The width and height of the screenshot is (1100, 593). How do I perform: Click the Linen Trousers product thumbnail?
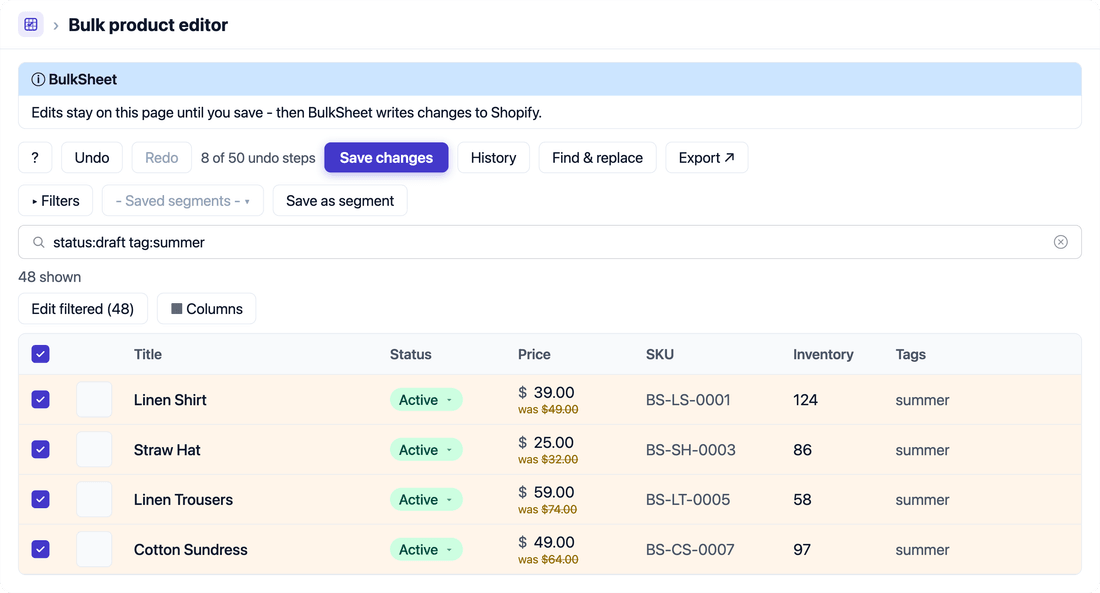(94, 500)
